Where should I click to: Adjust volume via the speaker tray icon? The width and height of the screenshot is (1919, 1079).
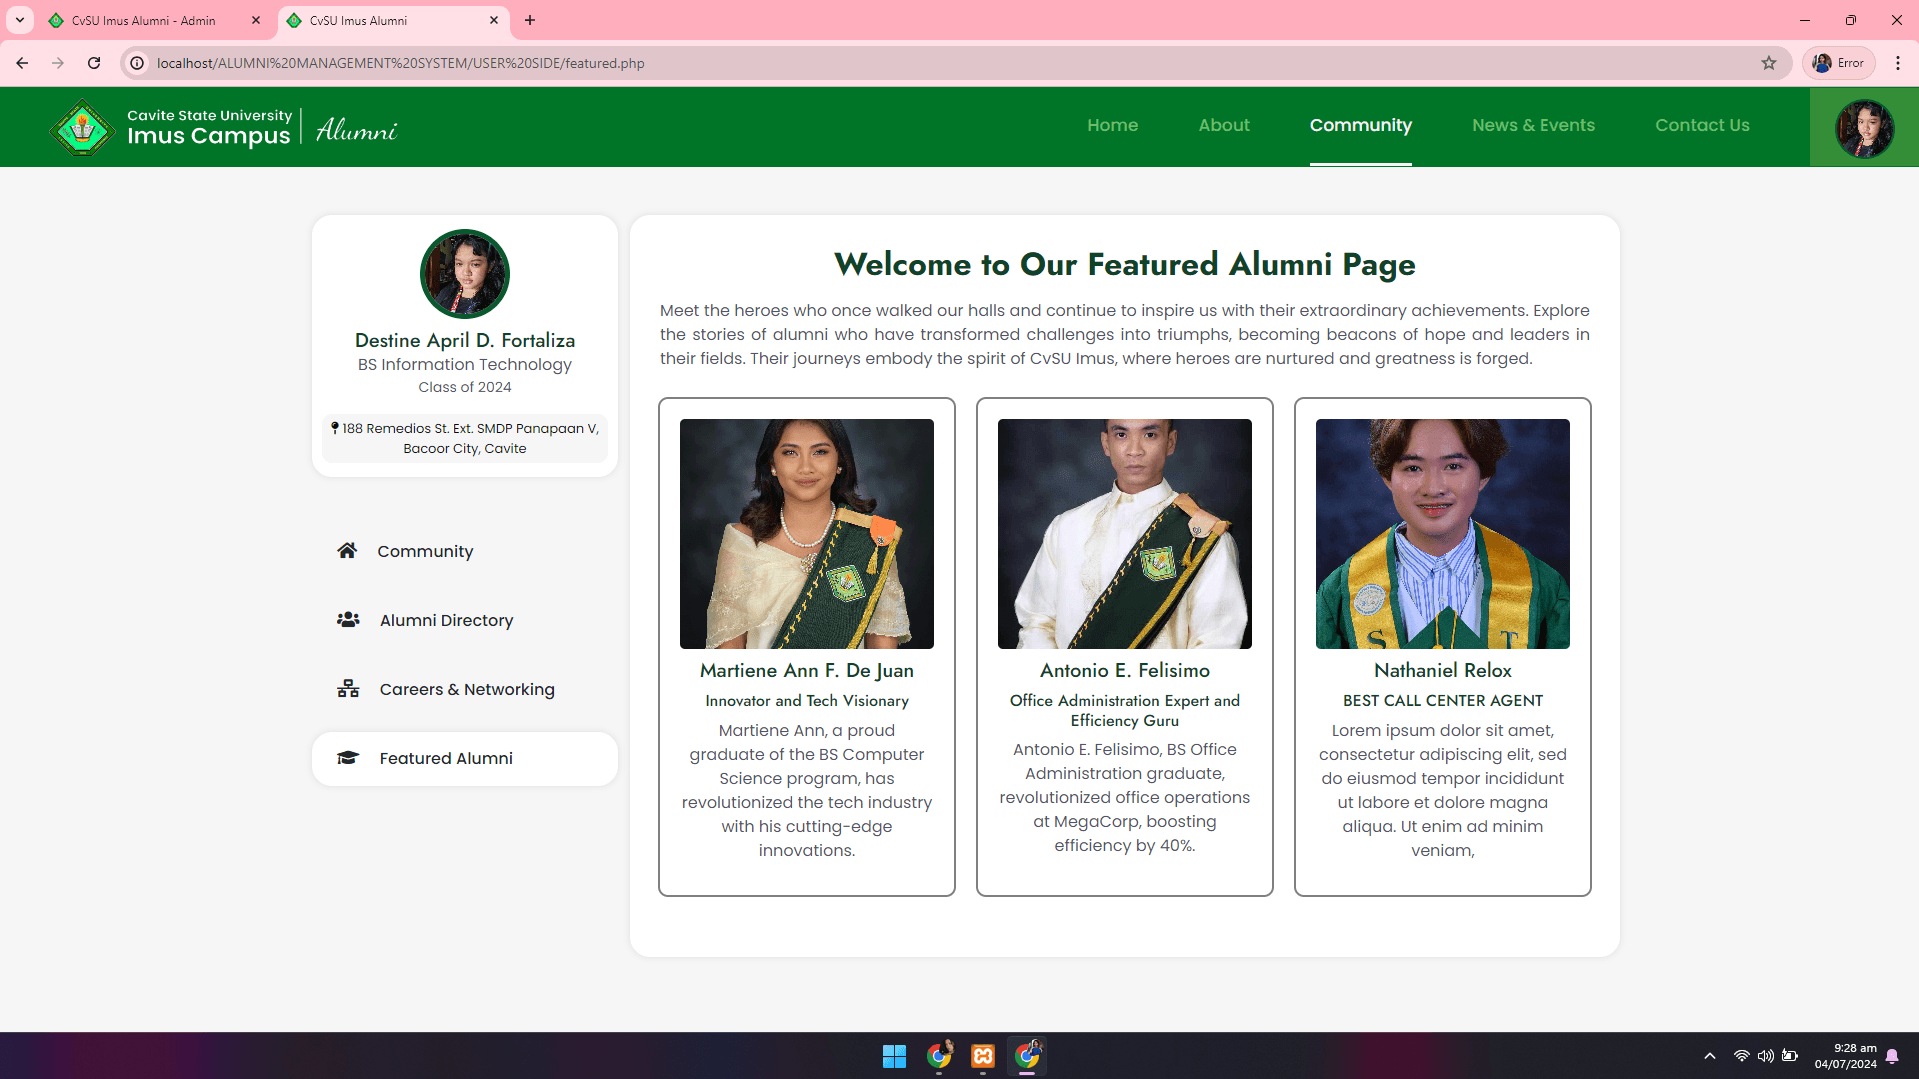(1765, 1056)
